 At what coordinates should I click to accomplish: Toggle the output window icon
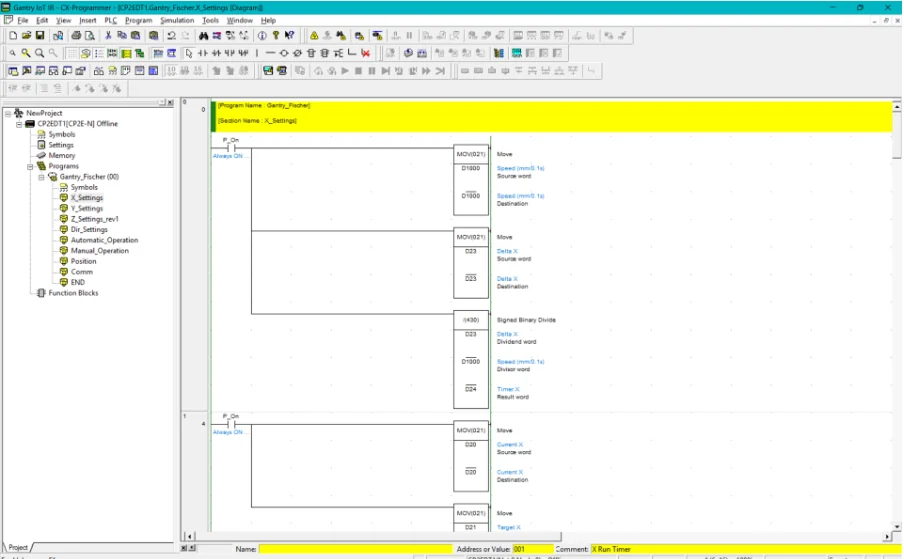(27, 71)
